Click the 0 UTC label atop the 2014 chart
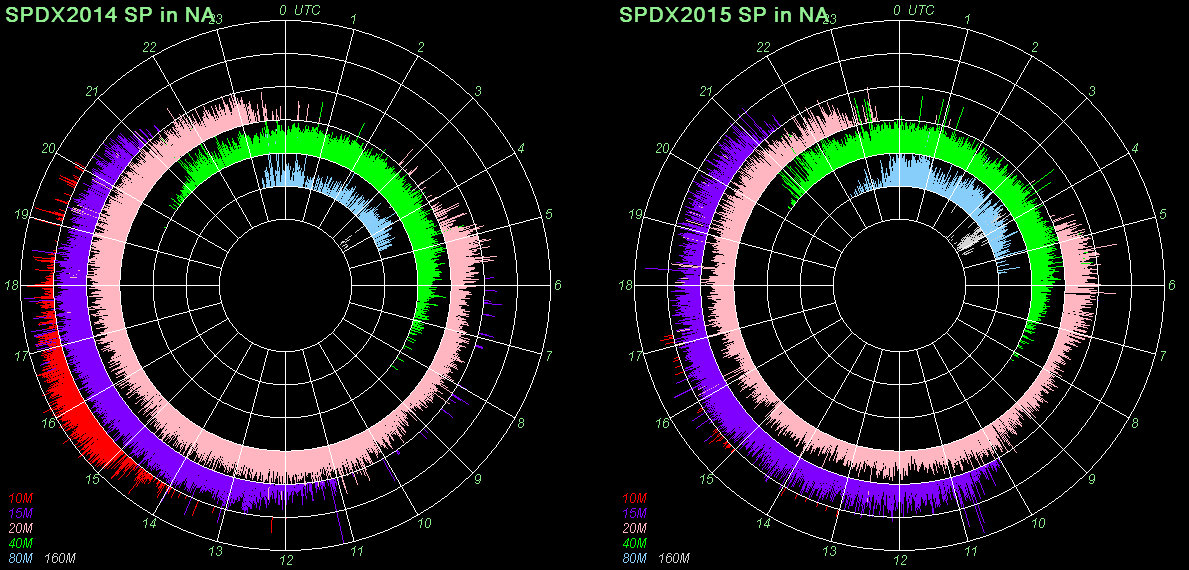1189x570 pixels. [x=298, y=10]
